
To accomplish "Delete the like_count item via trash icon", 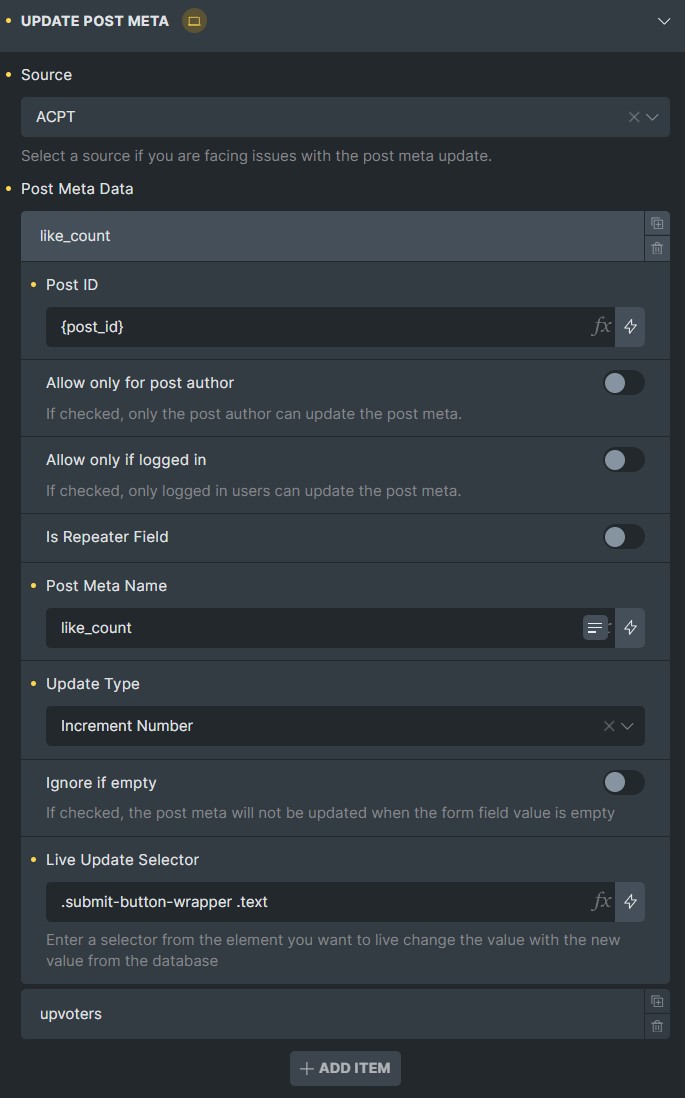I will point(657,249).
